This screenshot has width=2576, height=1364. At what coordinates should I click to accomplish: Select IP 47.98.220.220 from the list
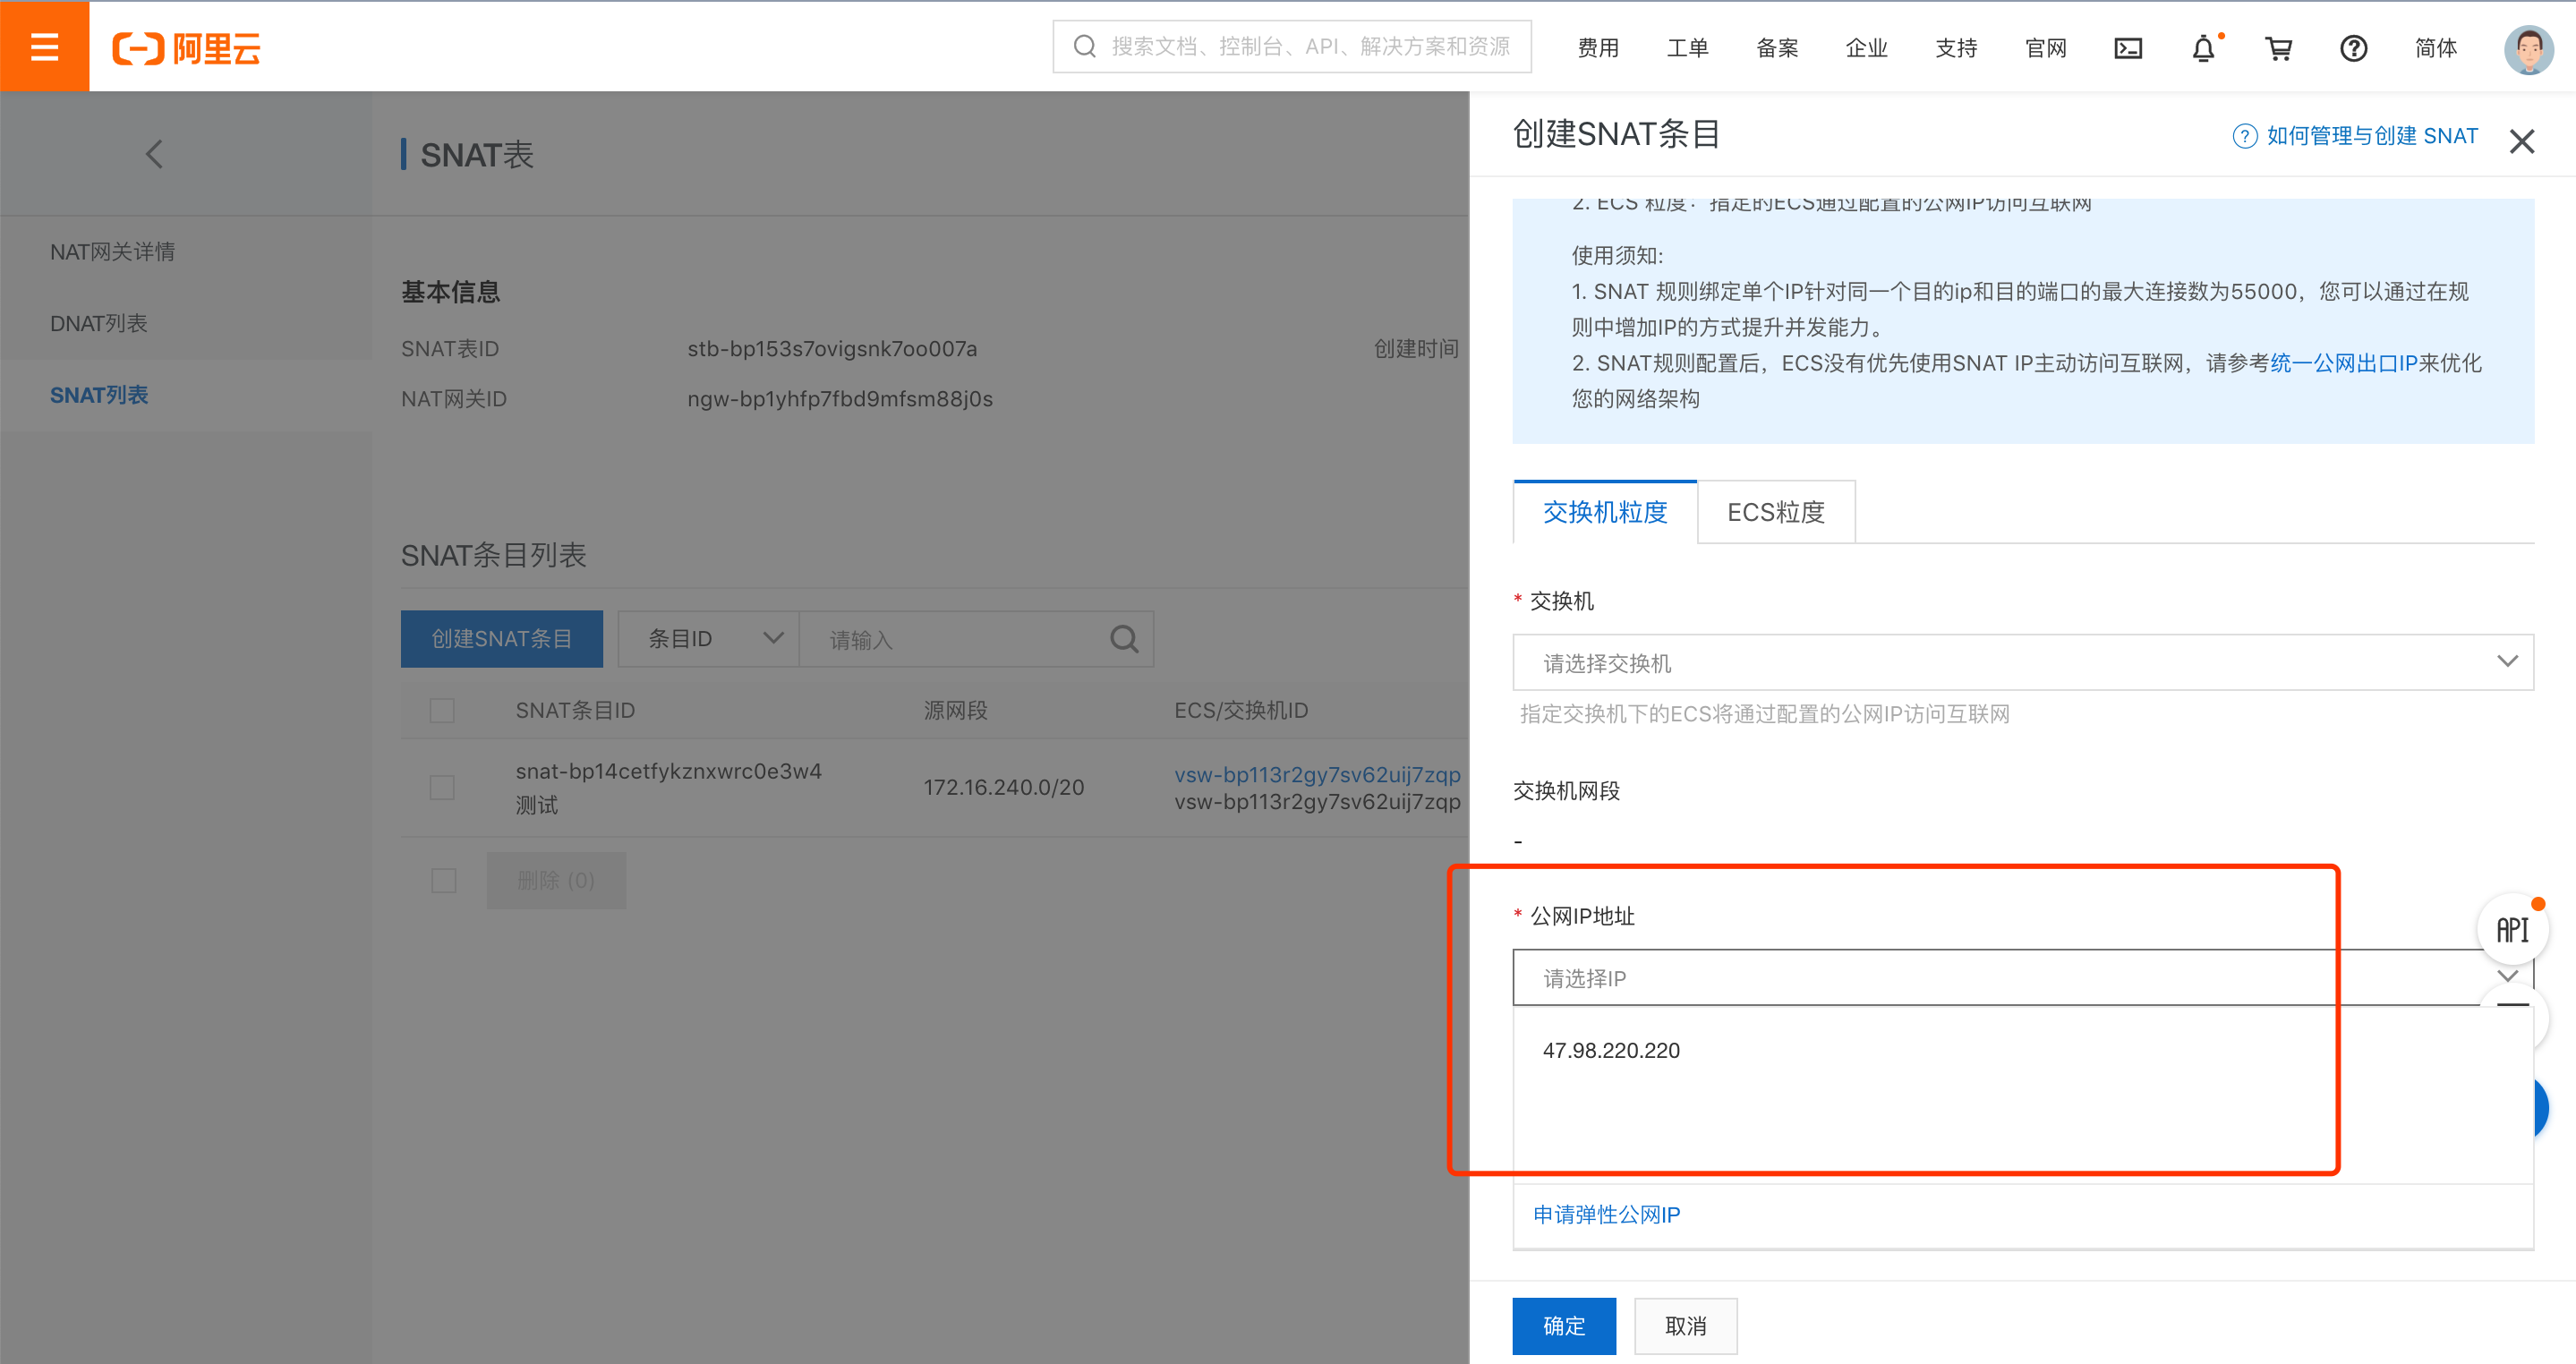[1611, 1050]
